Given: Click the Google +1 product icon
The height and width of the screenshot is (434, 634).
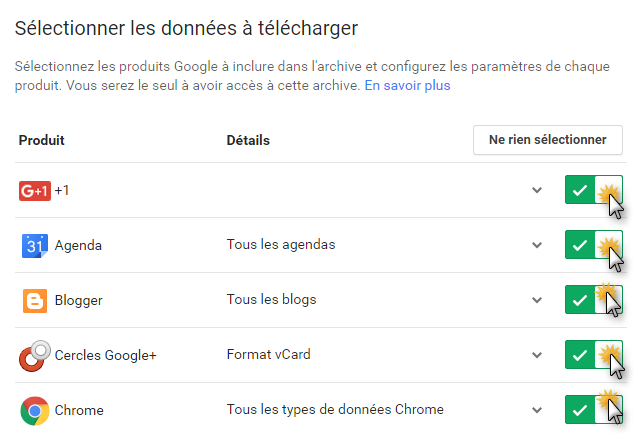Looking at the screenshot, I should [34, 190].
